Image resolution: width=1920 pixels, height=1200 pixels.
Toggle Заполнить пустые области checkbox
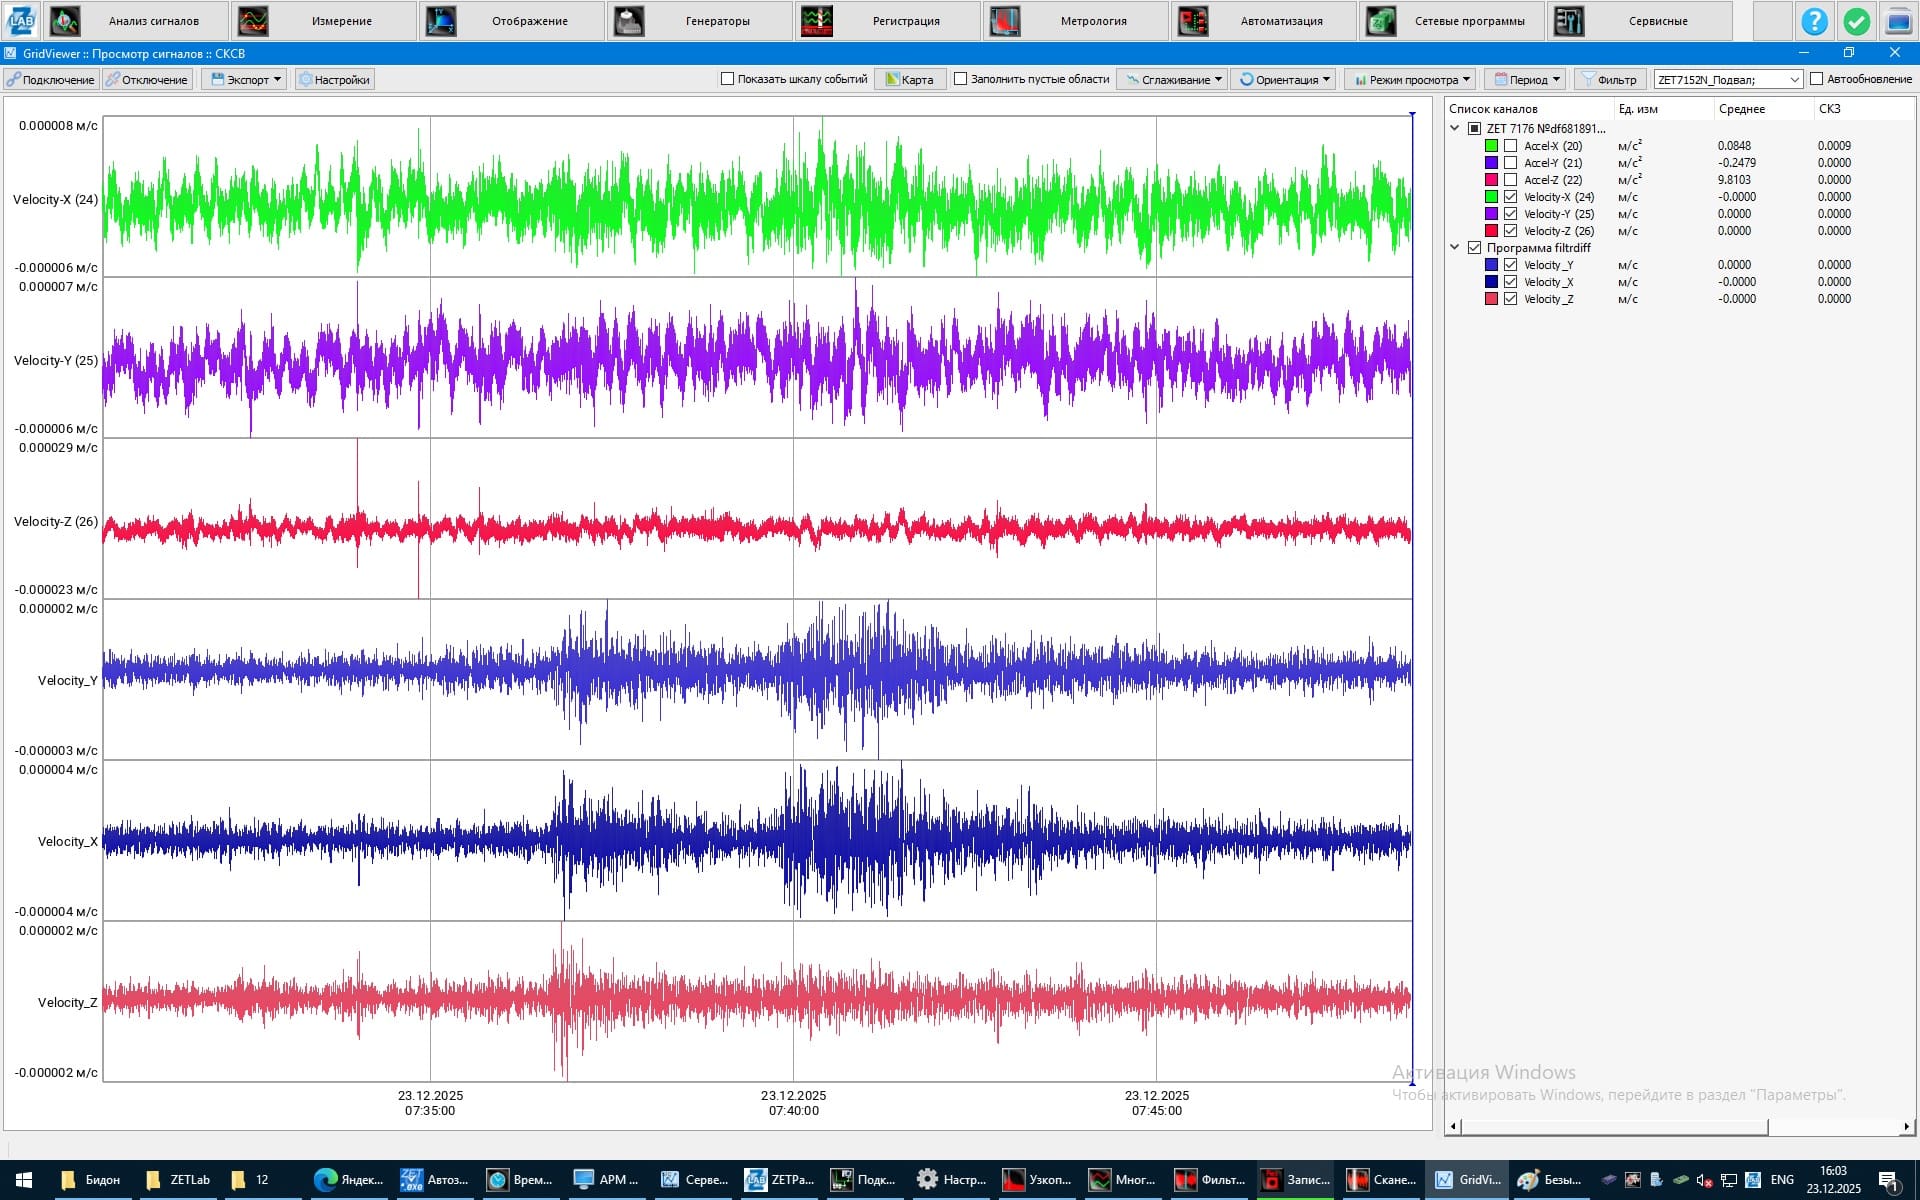(961, 79)
